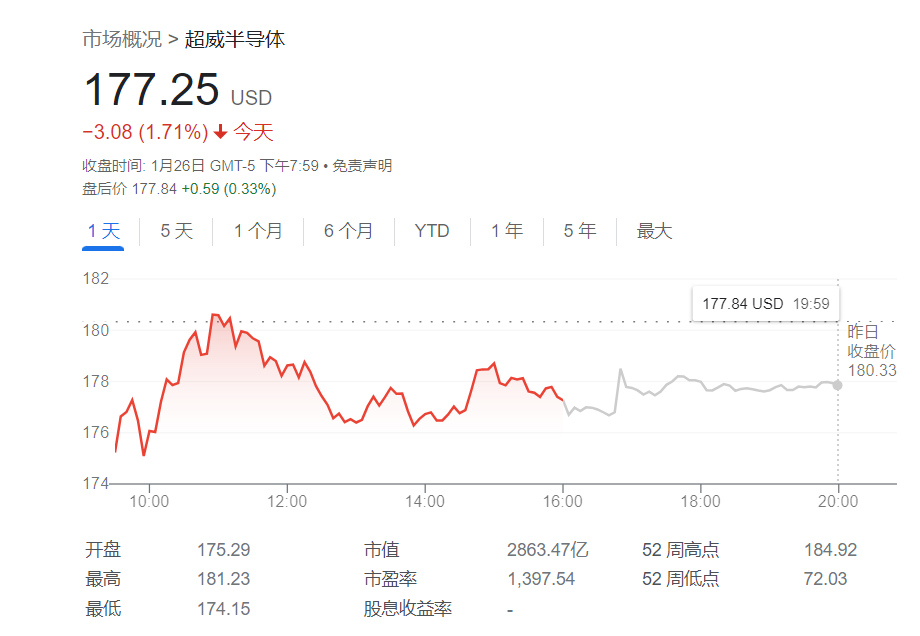Viewport: 920px width, 636px height.
Task: Select the 1 天 time range tab
Action: tap(103, 231)
